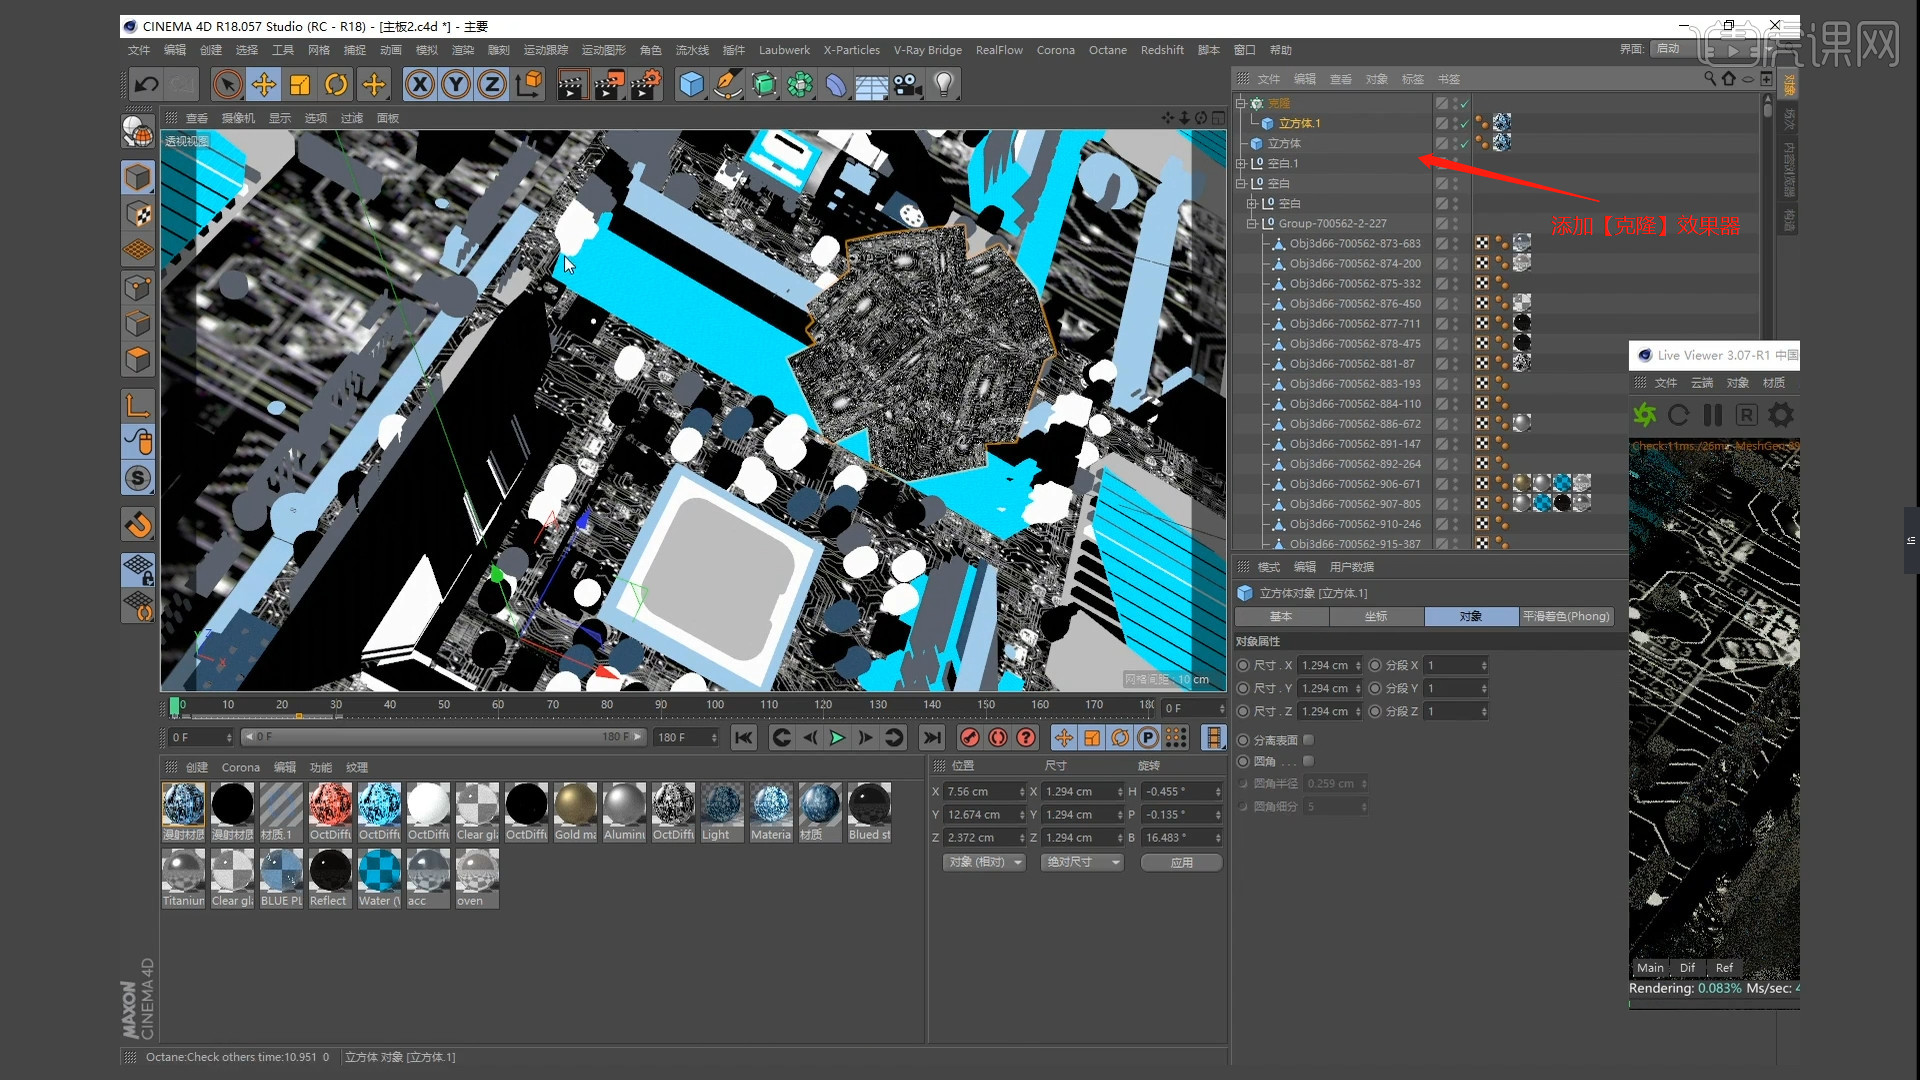
Task: Open Live Viewer settings gear
Action: [x=1781, y=415]
